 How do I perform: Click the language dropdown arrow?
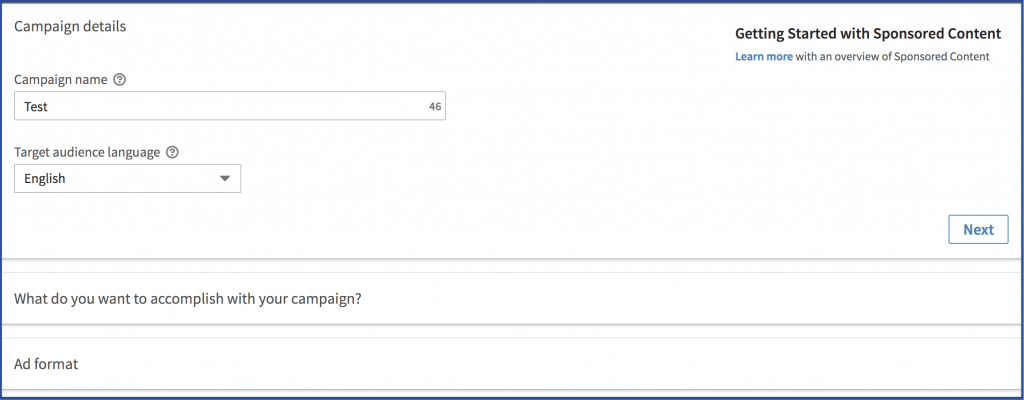pyautogui.click(x=225, y=178)
